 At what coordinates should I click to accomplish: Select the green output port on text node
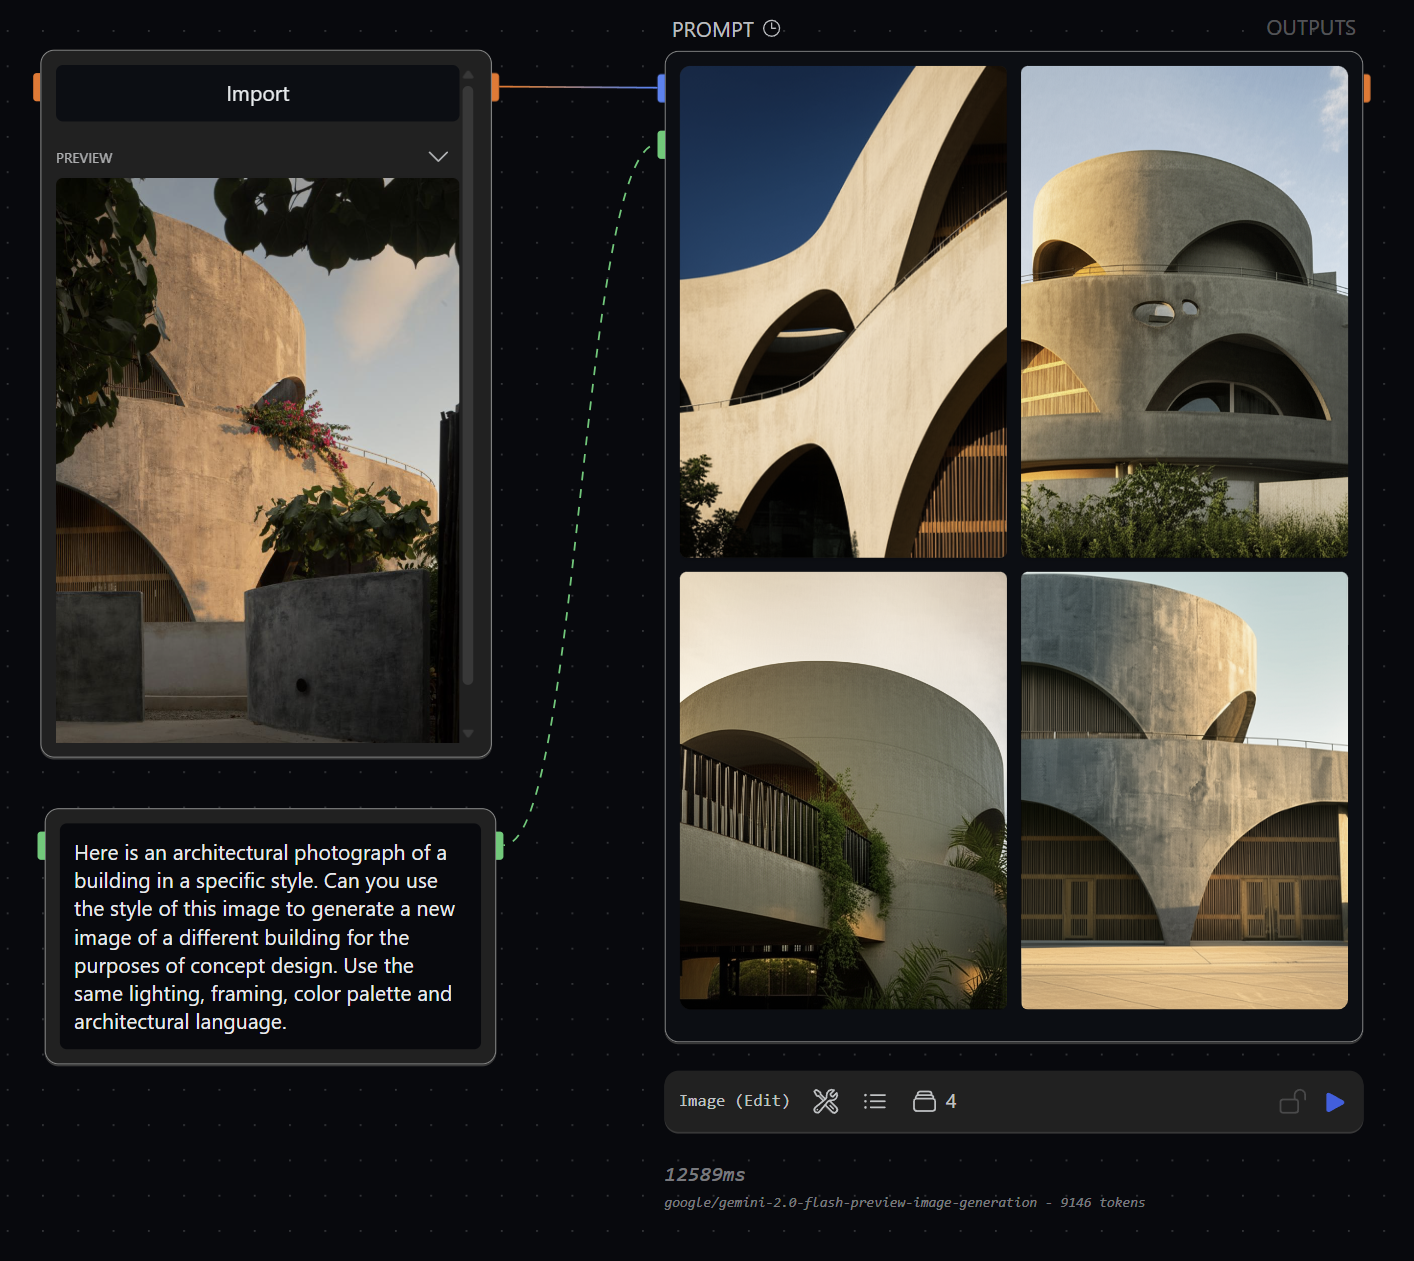click(x=499, y=845)
